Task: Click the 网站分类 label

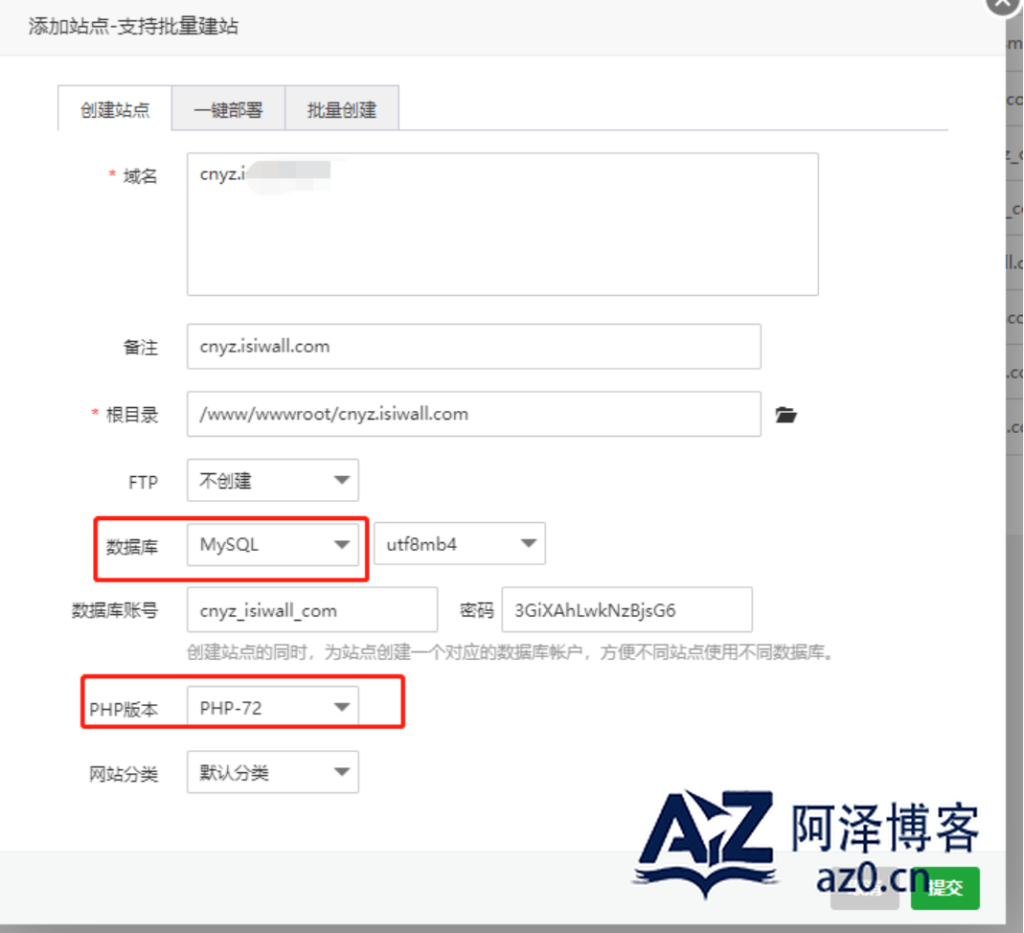Action: coord(123,774)
